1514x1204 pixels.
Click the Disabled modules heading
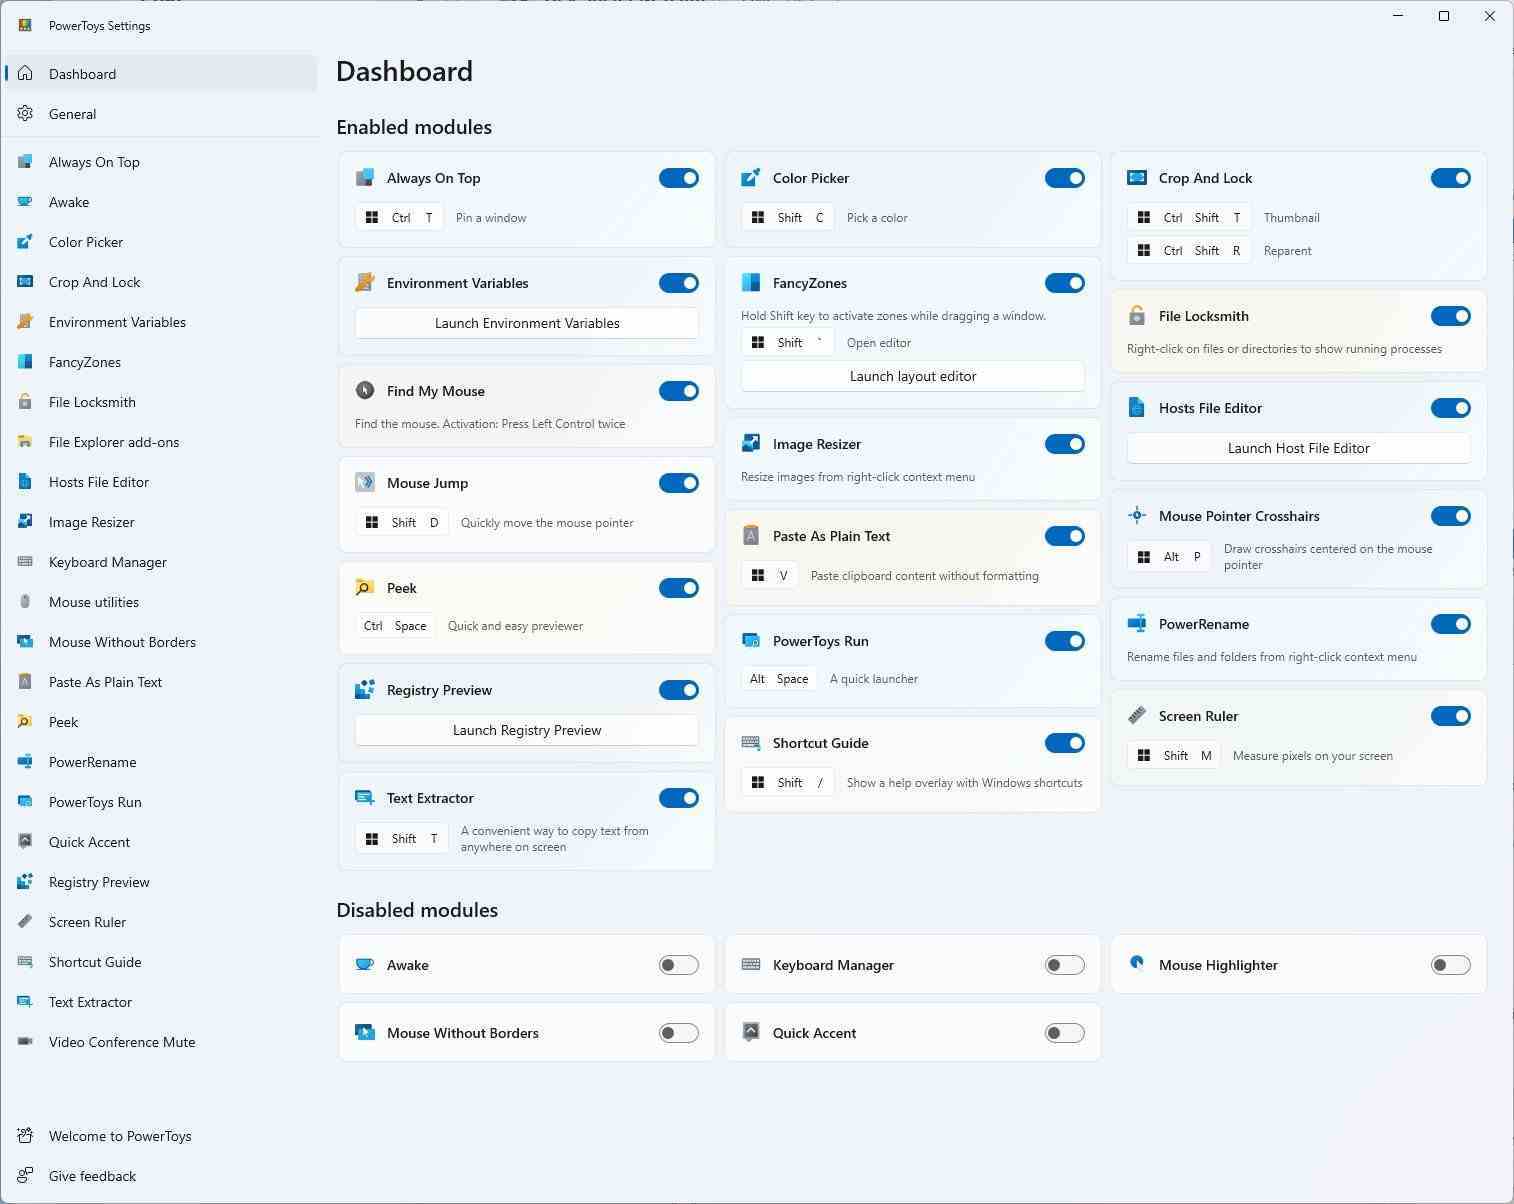[417, 910]
